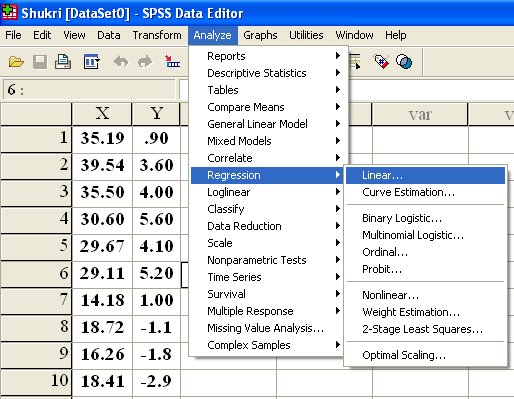Click cell with value -2.9
The image size is (514, 399).
[156, 382]
